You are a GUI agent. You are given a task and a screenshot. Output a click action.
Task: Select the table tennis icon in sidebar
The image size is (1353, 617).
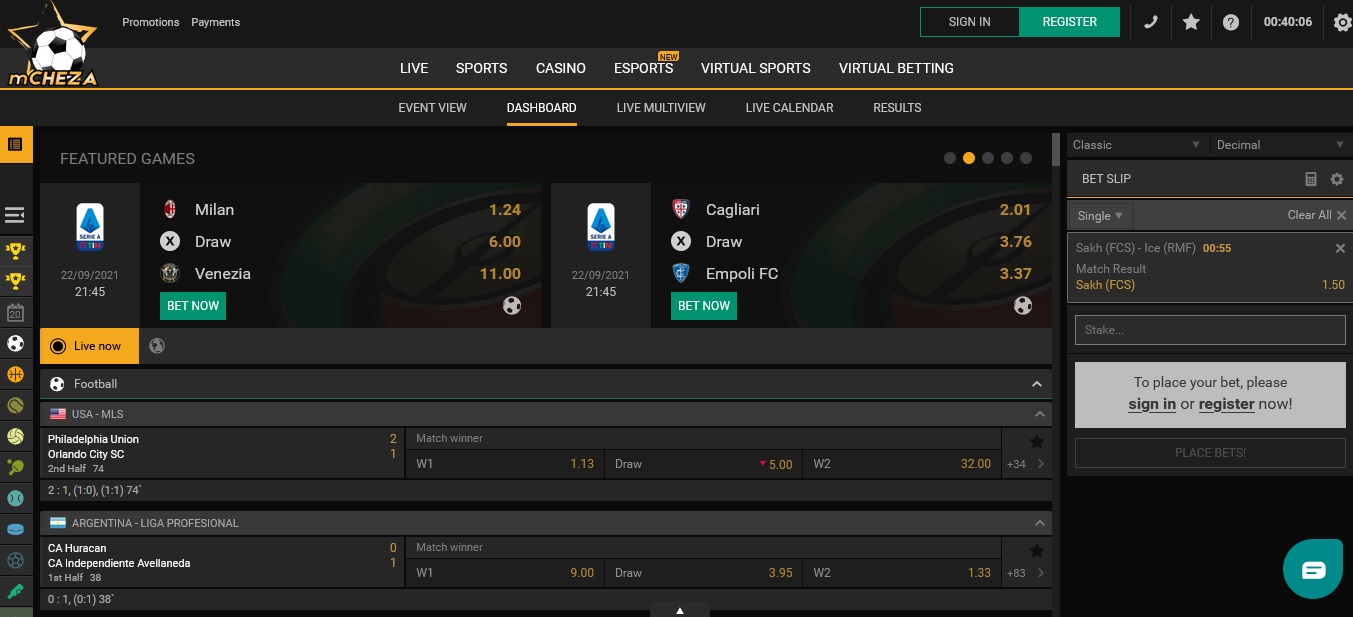coord(15,467)
